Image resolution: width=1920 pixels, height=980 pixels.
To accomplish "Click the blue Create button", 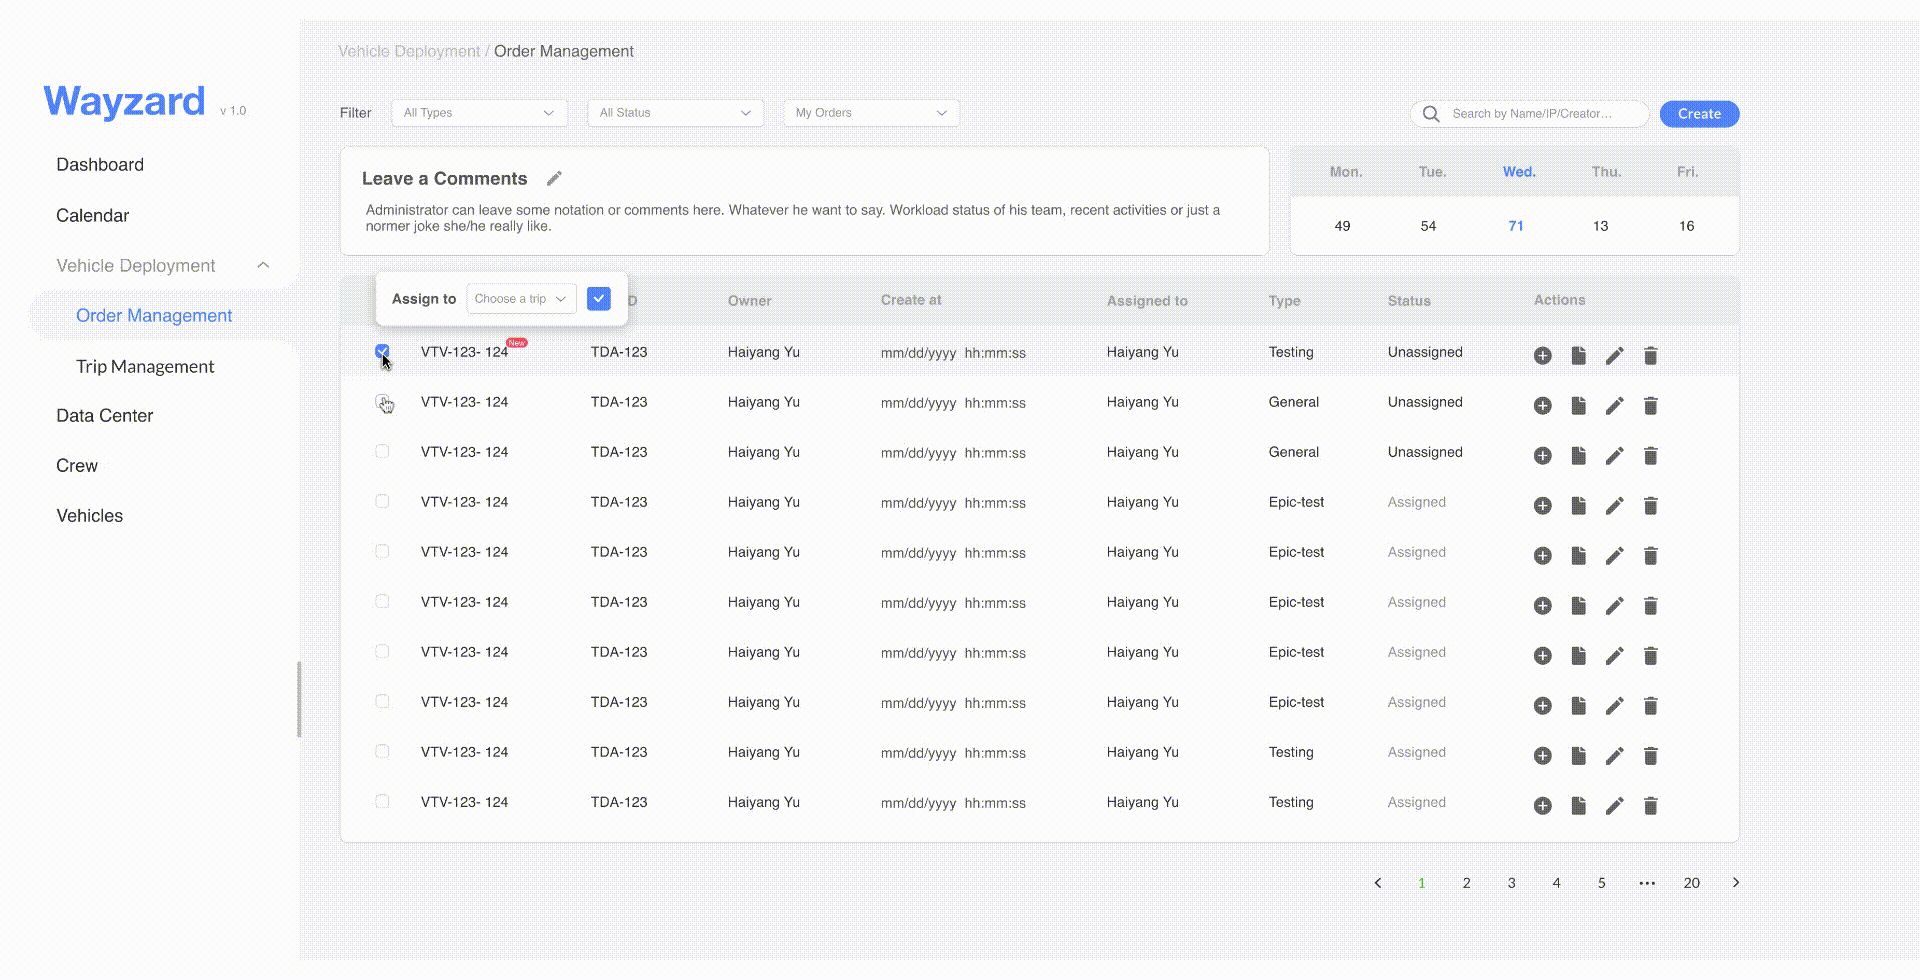I will [x=1699, y=114].
